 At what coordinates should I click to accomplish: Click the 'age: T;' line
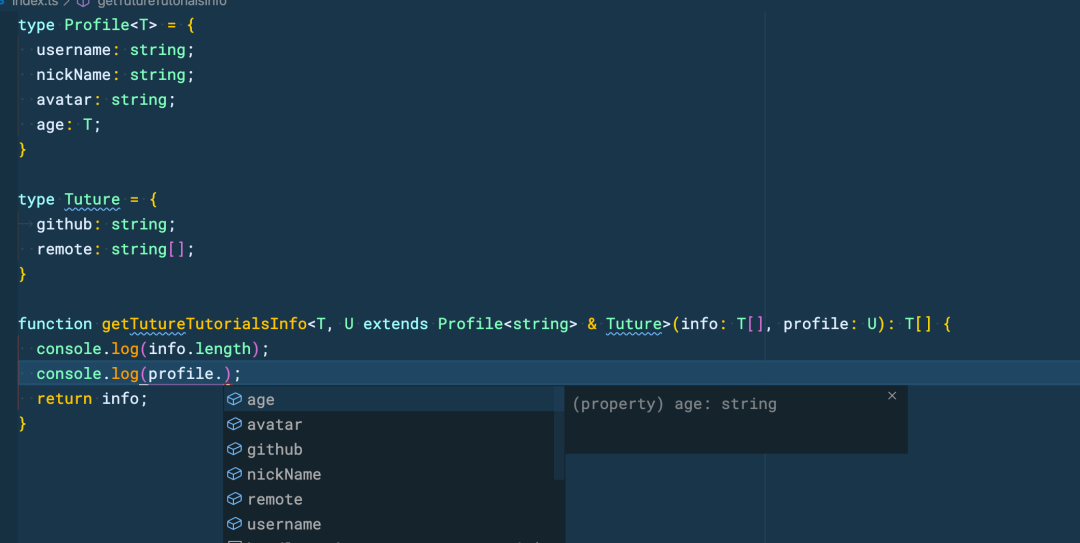tap(69, 125)
